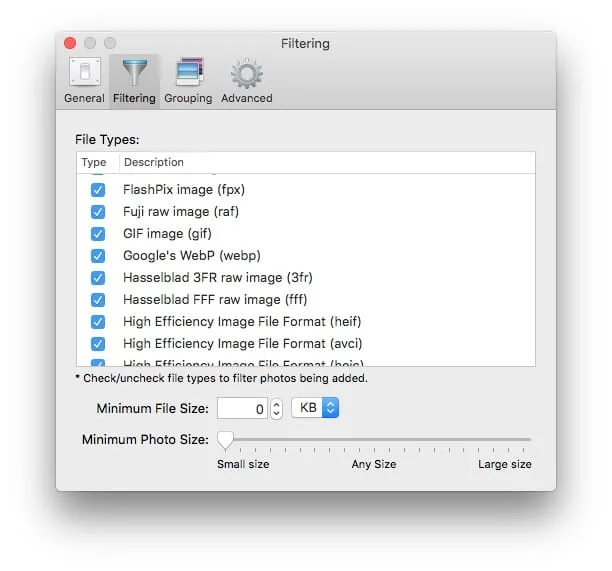Select the Filtering funnel icon
The width and height of the screenshot is (612, 571).
point(135,72)
